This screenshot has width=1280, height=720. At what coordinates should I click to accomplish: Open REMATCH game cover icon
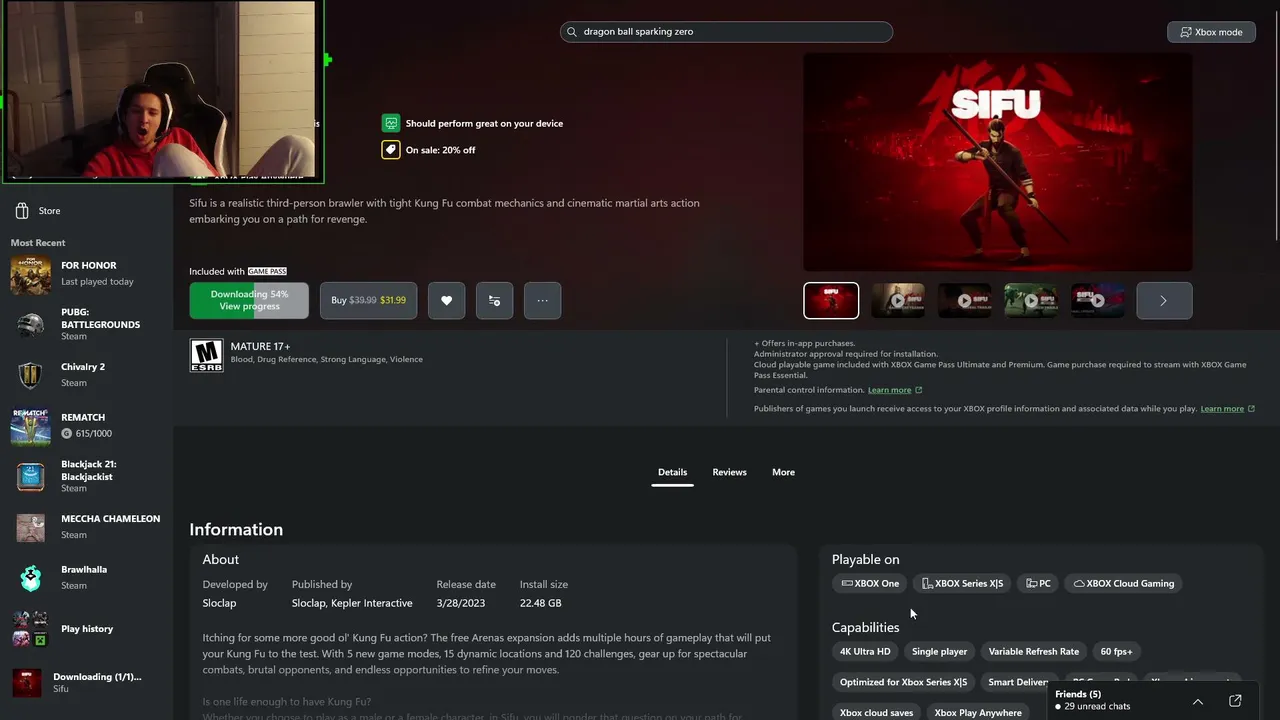pos(31,426)
